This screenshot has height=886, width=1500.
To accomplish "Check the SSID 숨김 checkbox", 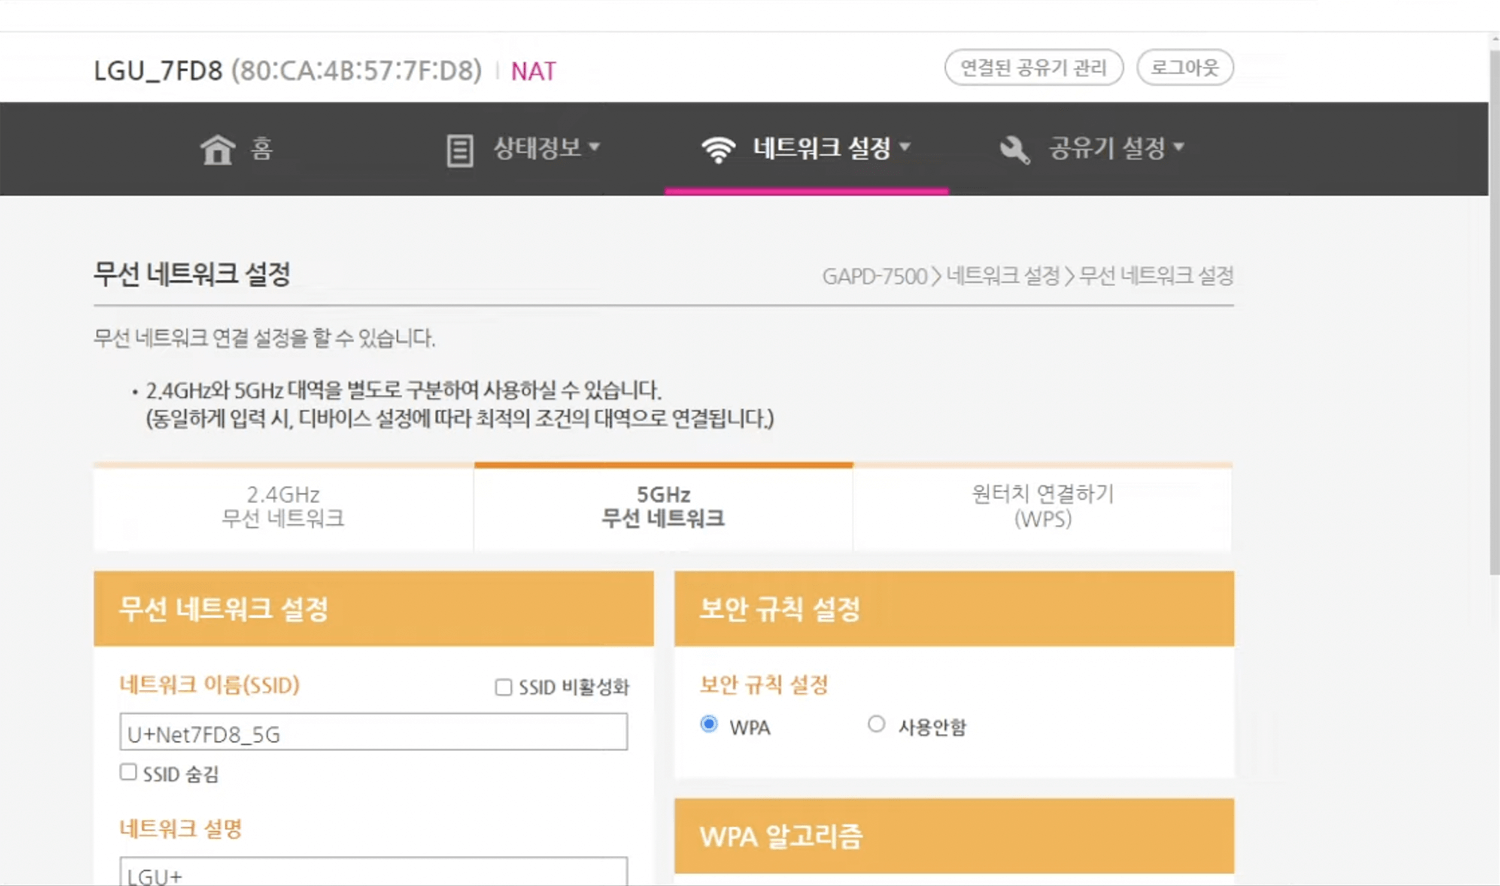I will click(x=128, y=772).
